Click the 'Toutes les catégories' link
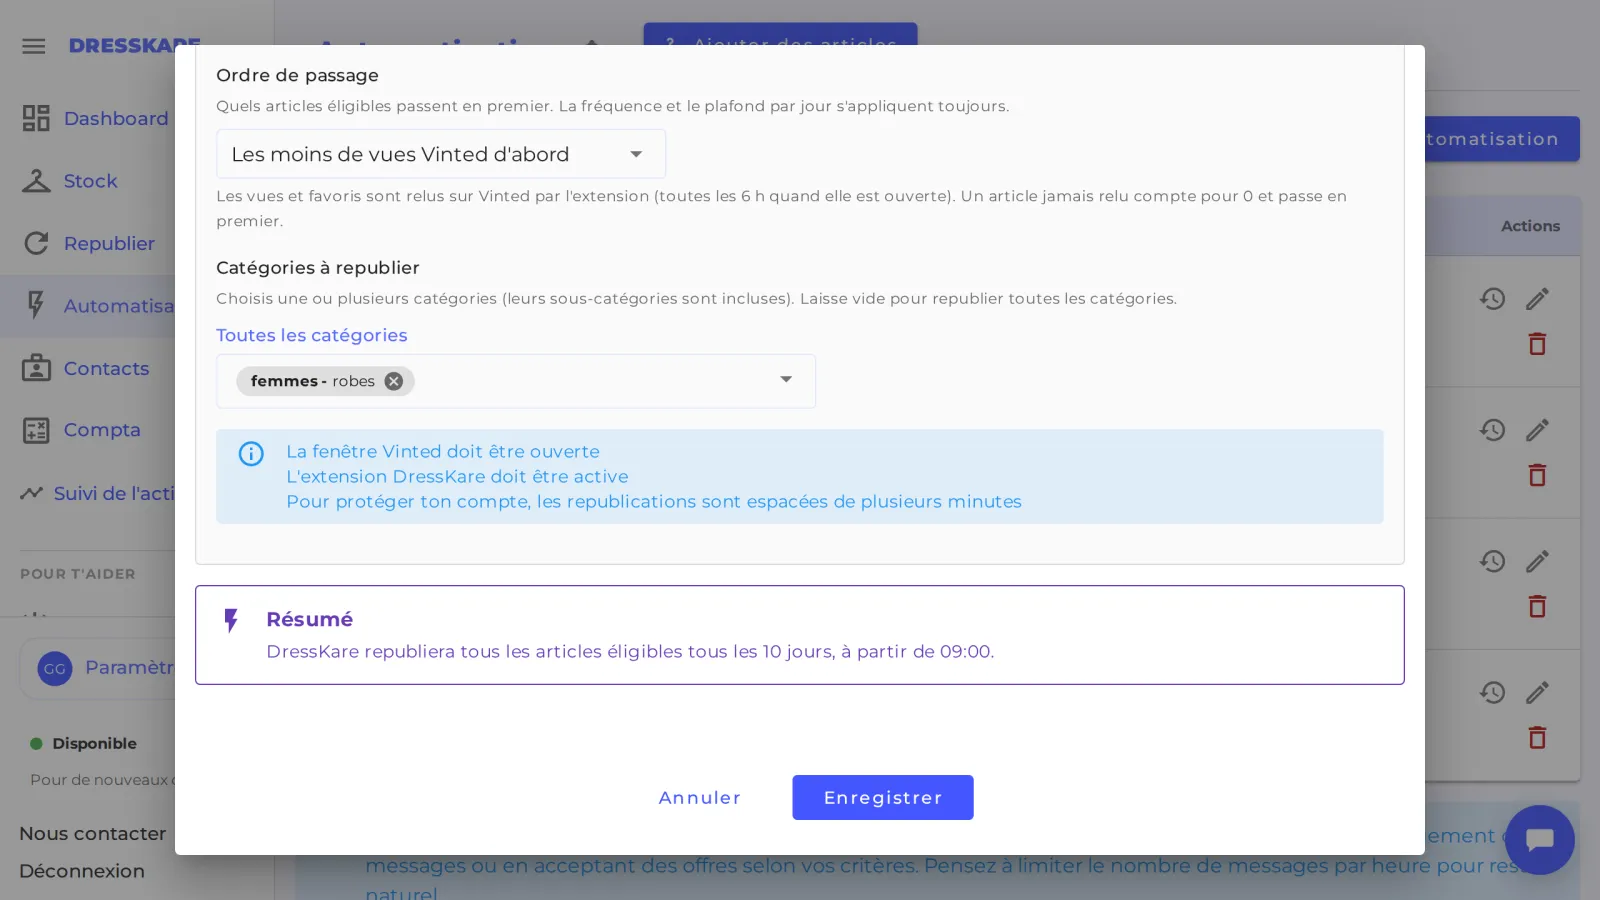The width and height of the screenshot is (1600, 900). [x=312, y=335]
